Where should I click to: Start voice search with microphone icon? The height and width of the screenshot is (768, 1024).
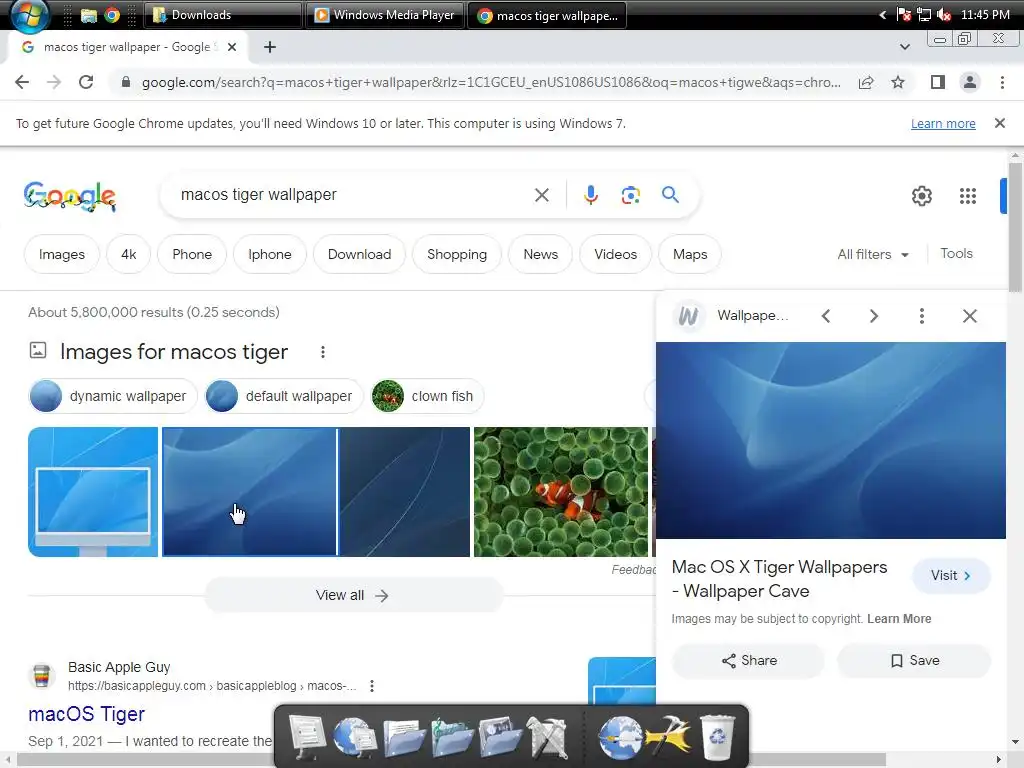tap(590, 195)
